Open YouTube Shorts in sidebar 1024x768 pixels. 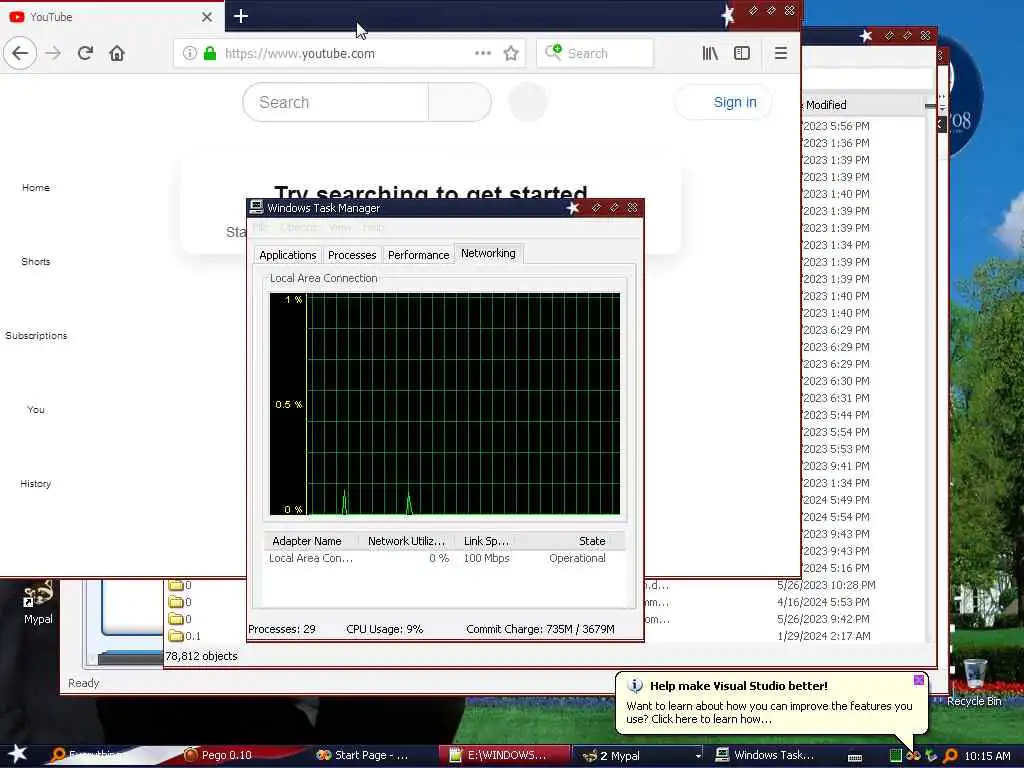36,261
